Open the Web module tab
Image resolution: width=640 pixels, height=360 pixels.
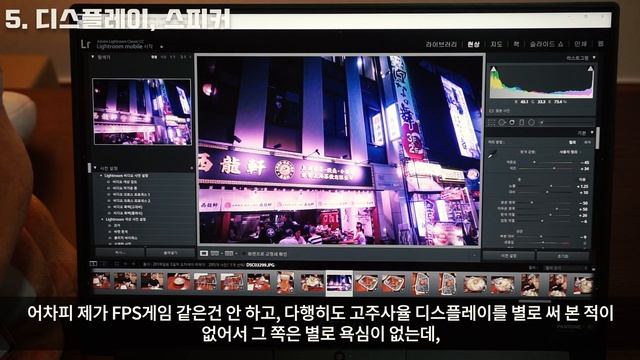tap(600, 44)
